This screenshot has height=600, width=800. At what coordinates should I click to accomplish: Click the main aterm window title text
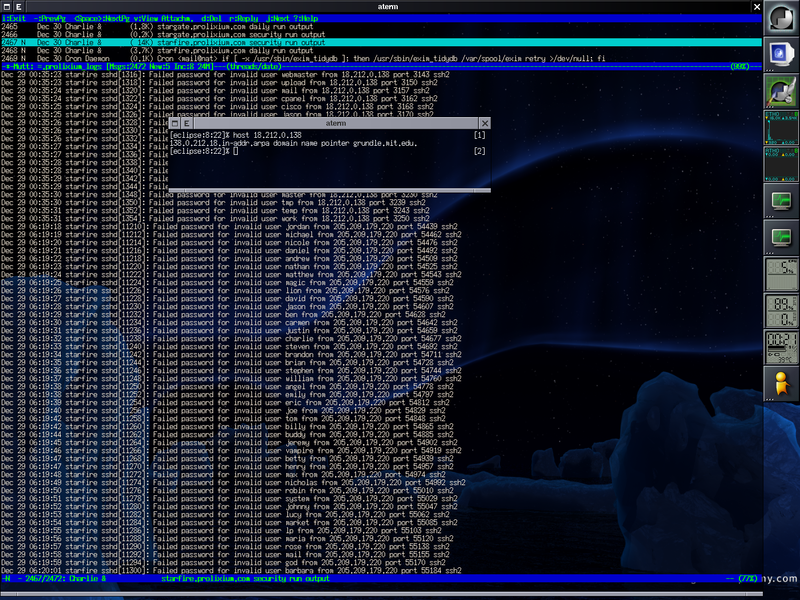[x=388, y=7]
